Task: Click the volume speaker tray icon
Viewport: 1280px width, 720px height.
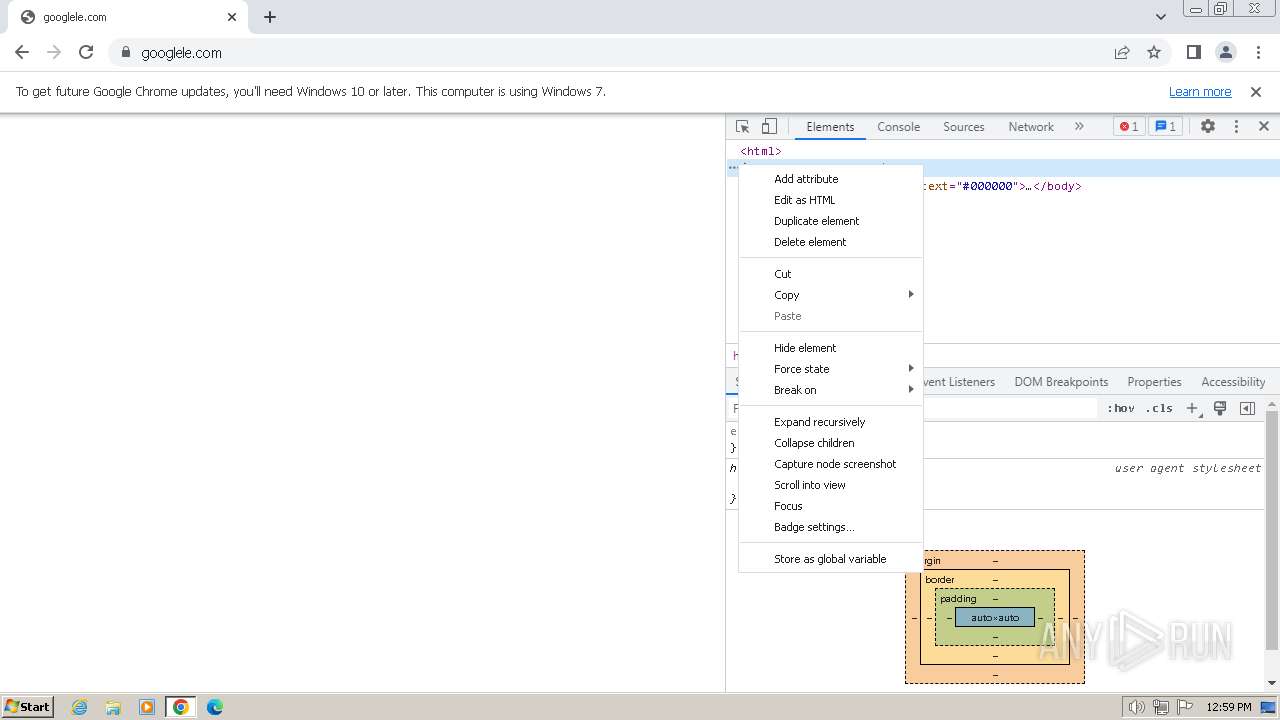Action: coord(1136,707)
